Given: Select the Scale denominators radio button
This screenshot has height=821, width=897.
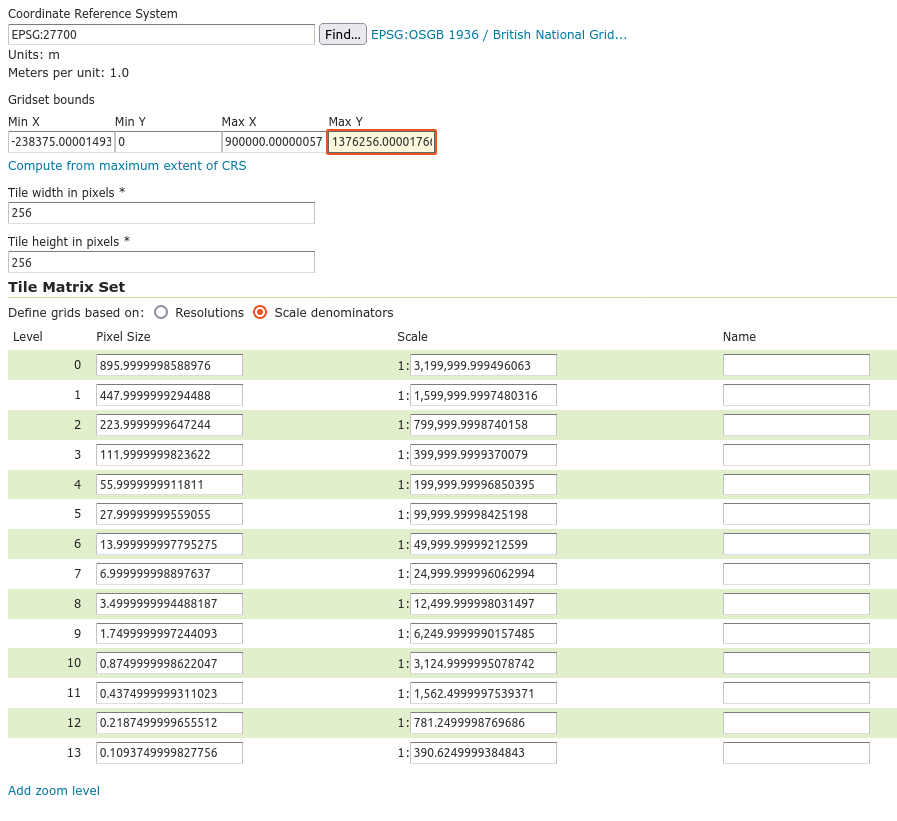Looking at the screenshot, I should tap(260, 312).
